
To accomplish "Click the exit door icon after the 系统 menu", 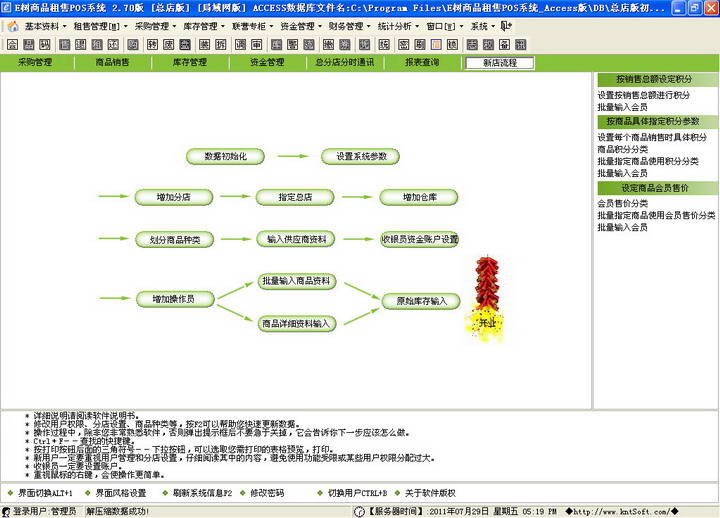I will (x=506, y=26).
